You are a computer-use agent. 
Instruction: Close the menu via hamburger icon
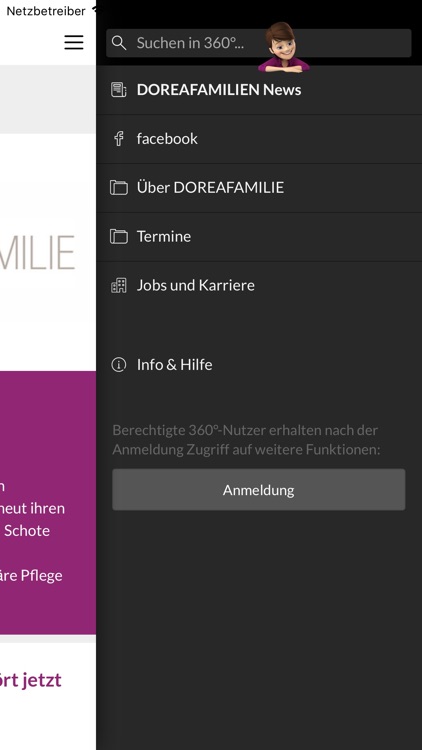pyautogui.click(x=74, y=43)
